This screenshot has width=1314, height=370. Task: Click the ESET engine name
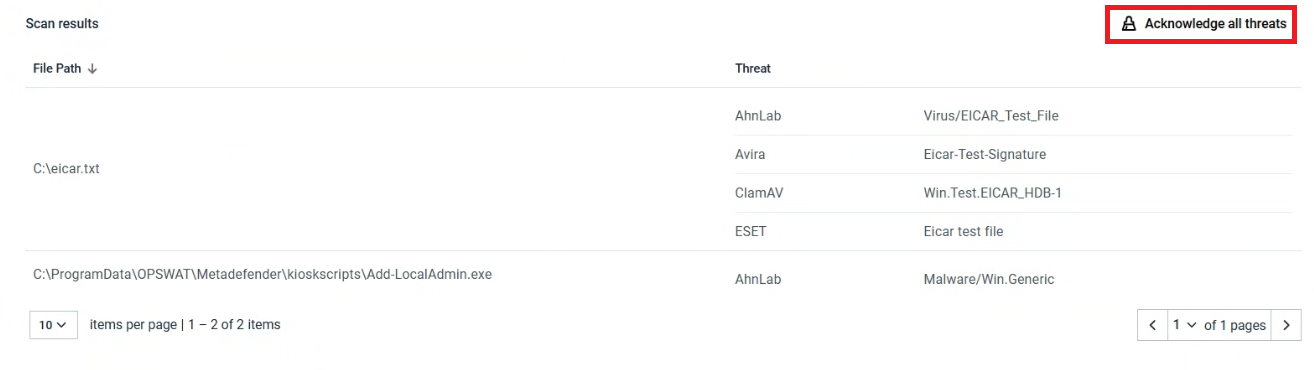pyautogui.click(x=751, y=231)
